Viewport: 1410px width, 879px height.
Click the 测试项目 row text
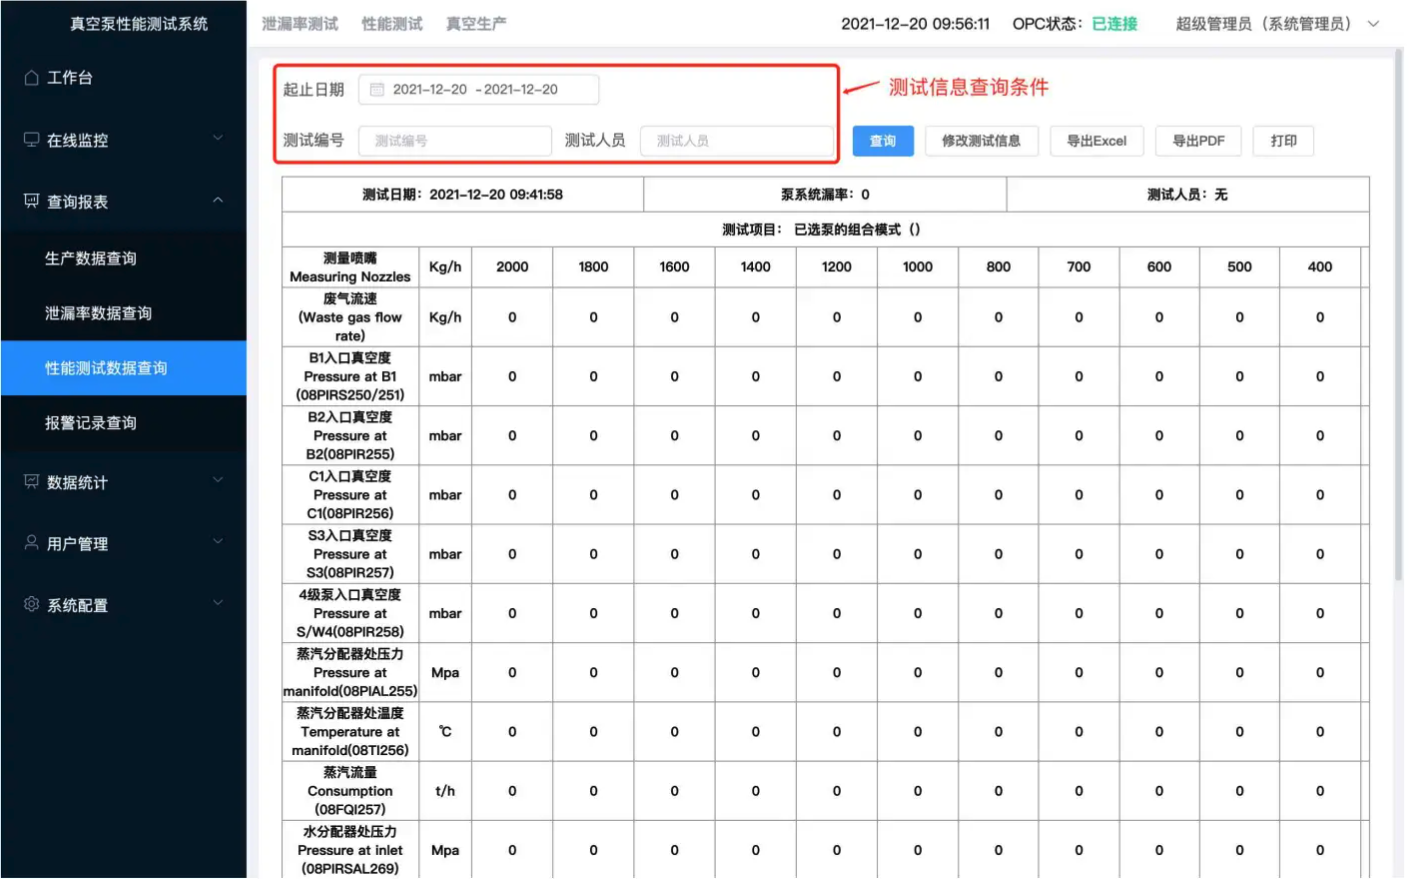click(821, 229)
